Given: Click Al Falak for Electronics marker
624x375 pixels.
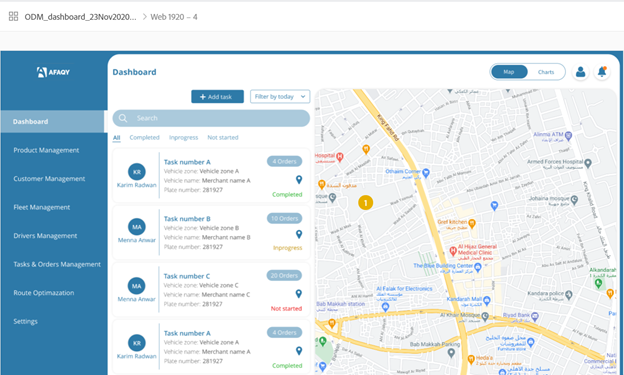Looking at the screenshot, I should [385, 307].
